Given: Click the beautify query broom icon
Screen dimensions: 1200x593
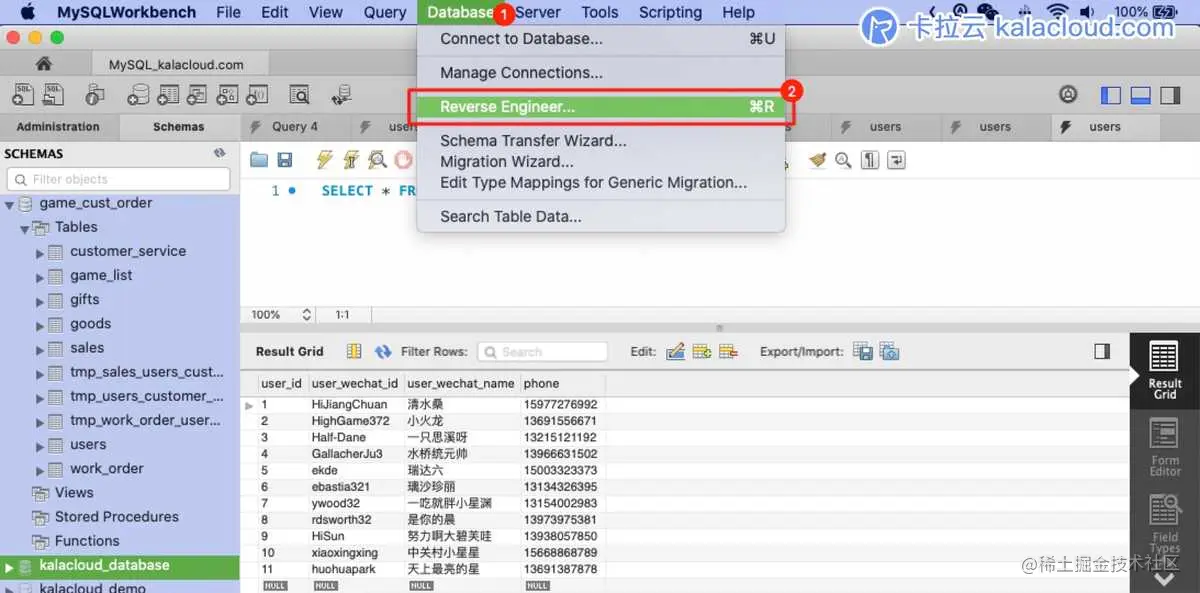Looking at the screenshot, I should 818,160.
